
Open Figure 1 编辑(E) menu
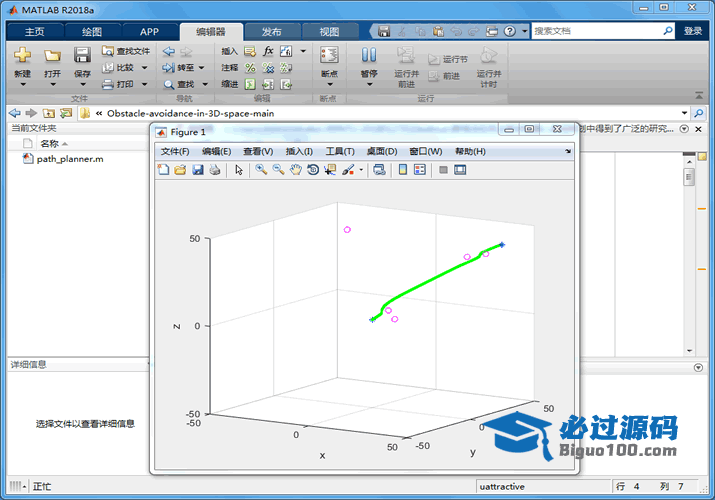click(217, 151)
